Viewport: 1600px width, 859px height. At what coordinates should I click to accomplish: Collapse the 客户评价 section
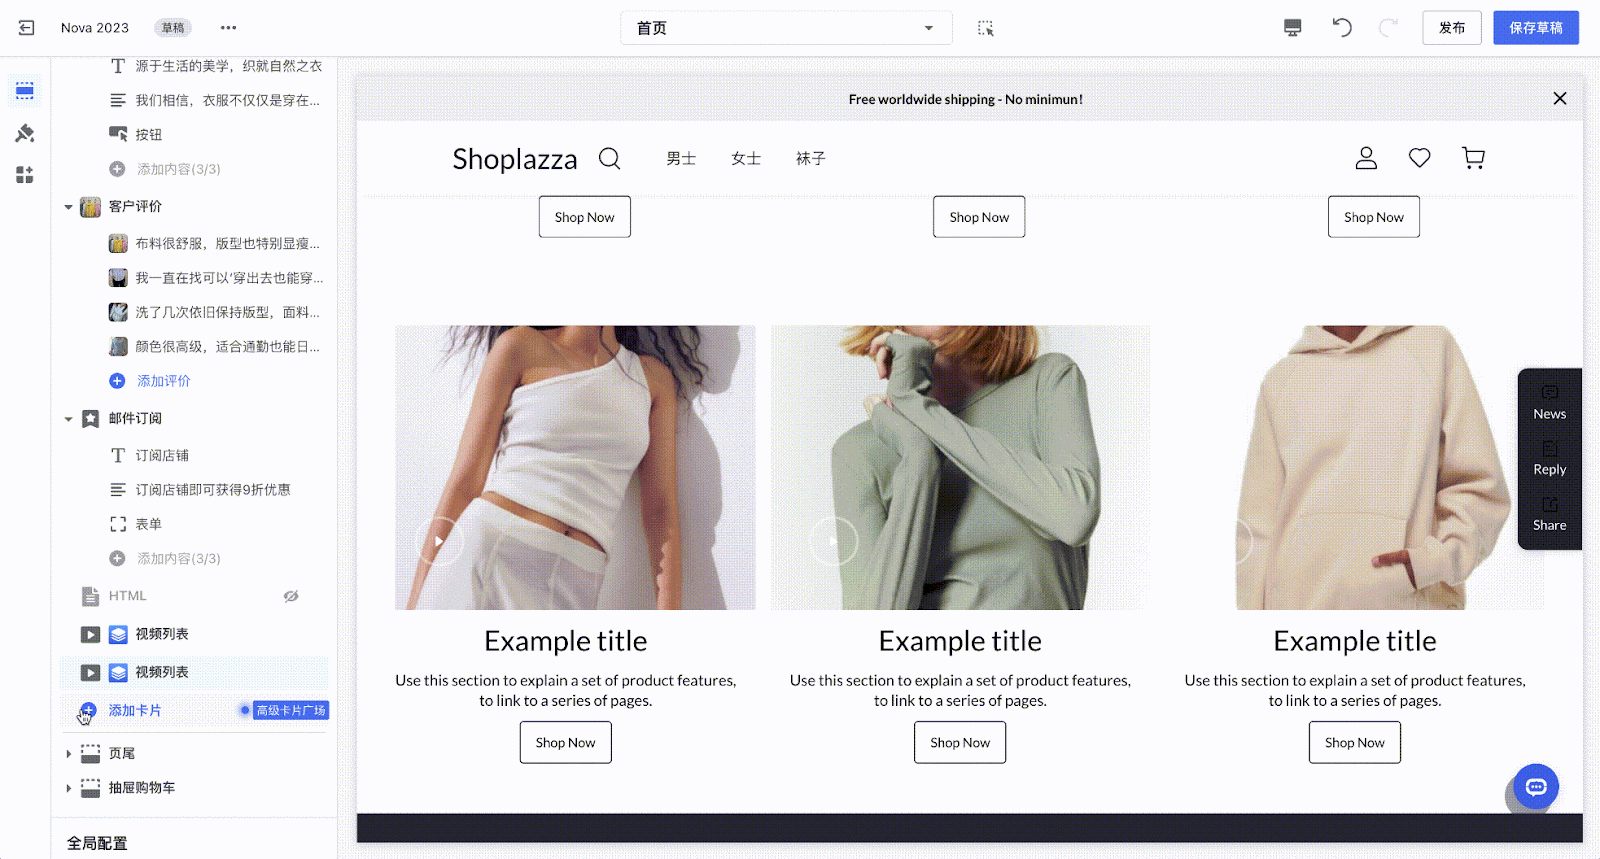68,207
